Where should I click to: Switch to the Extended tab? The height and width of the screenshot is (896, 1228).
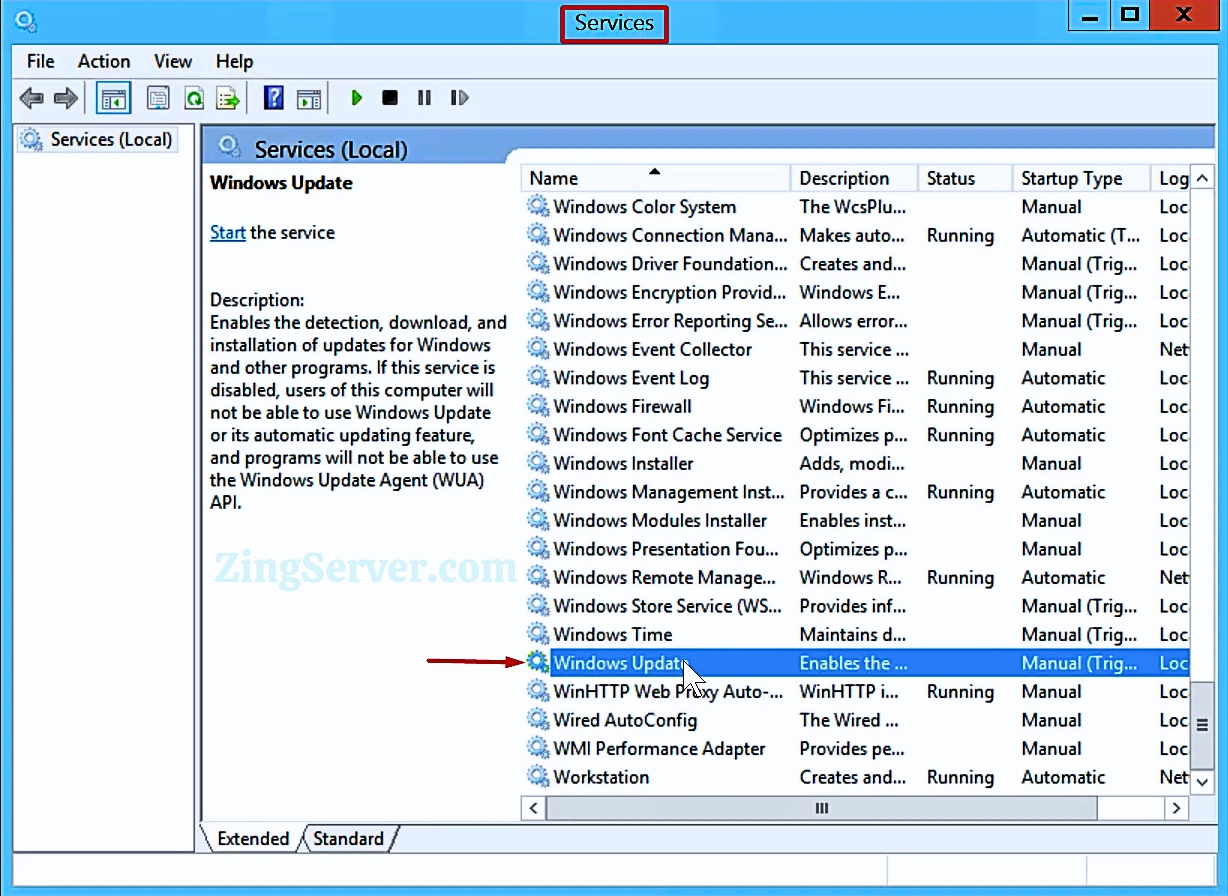pyautogui.click(x=253, y=839)
